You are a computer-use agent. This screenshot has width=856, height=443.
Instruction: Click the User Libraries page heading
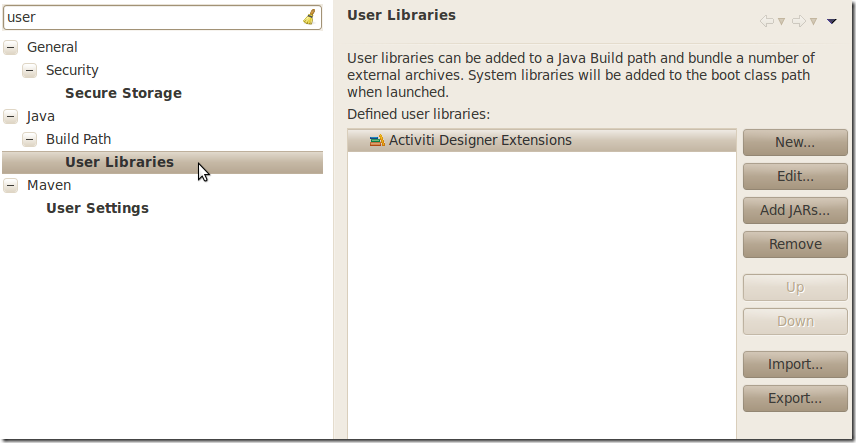(401, 15)
